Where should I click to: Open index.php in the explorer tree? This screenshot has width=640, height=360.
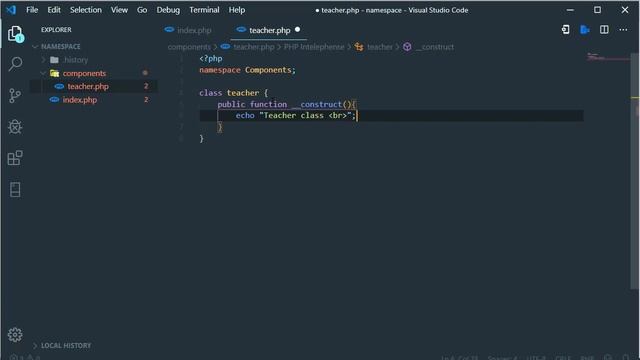(80, 100)
